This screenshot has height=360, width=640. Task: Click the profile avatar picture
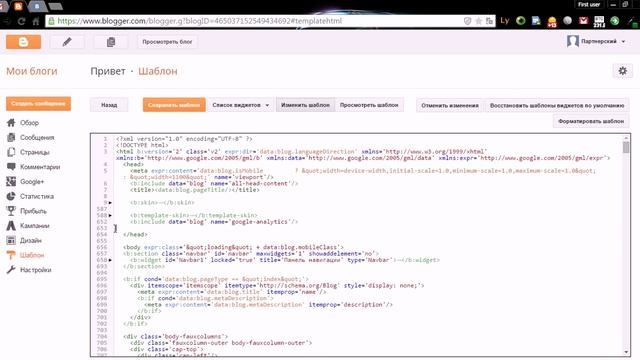(573, 41)
